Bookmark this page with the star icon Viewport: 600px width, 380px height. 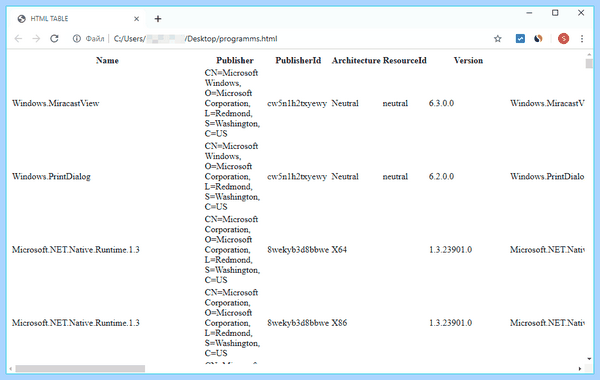pos(497,39)
